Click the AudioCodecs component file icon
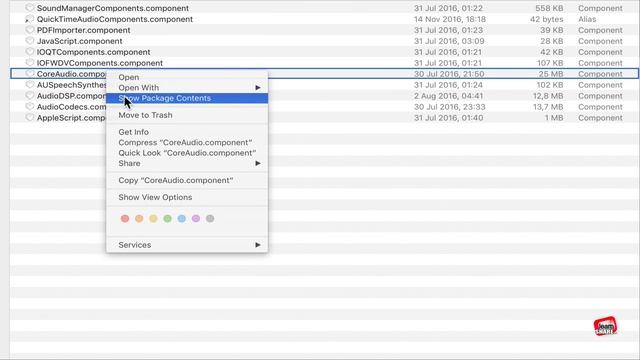Screen dimensions: 640x360 tap(29, 107)
